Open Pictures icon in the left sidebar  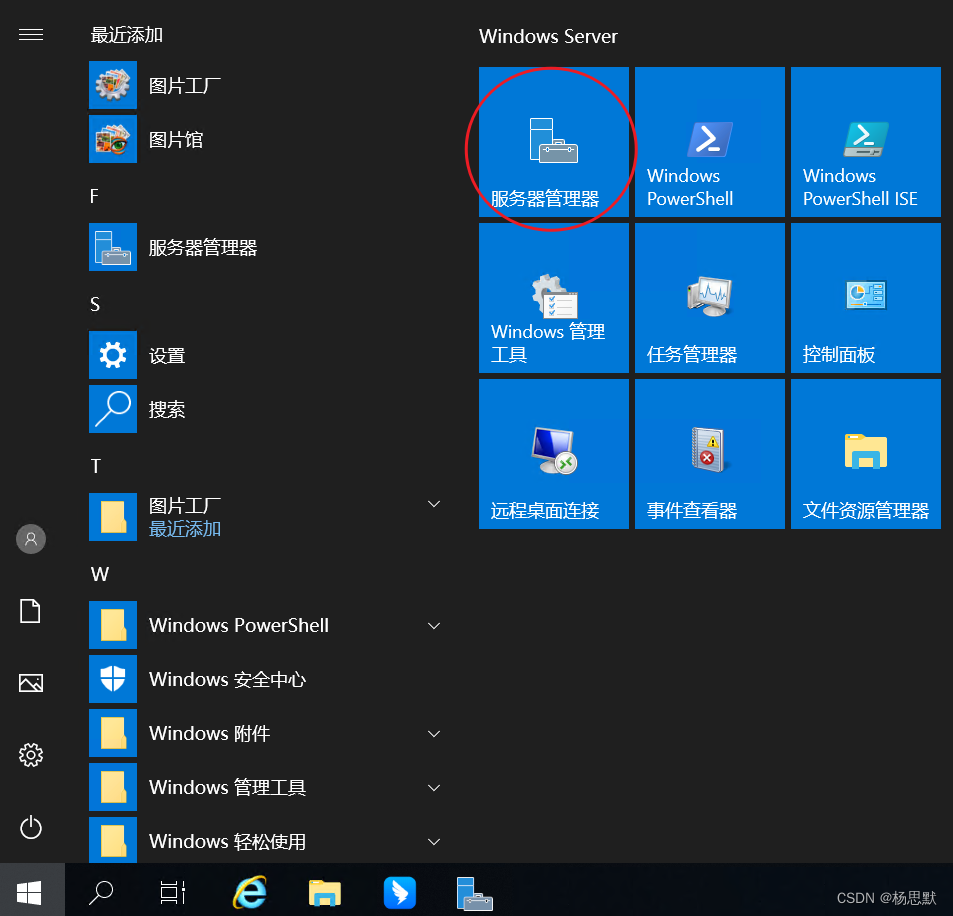31,683
